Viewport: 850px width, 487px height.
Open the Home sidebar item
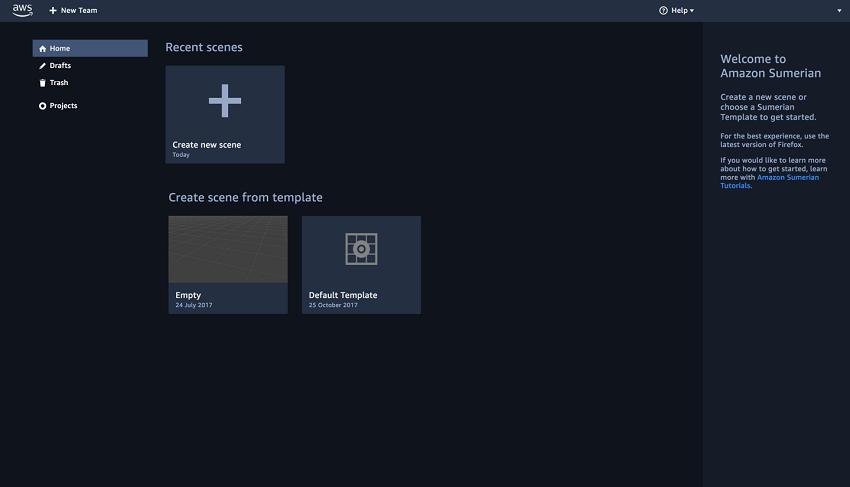[x=90, y=48]
